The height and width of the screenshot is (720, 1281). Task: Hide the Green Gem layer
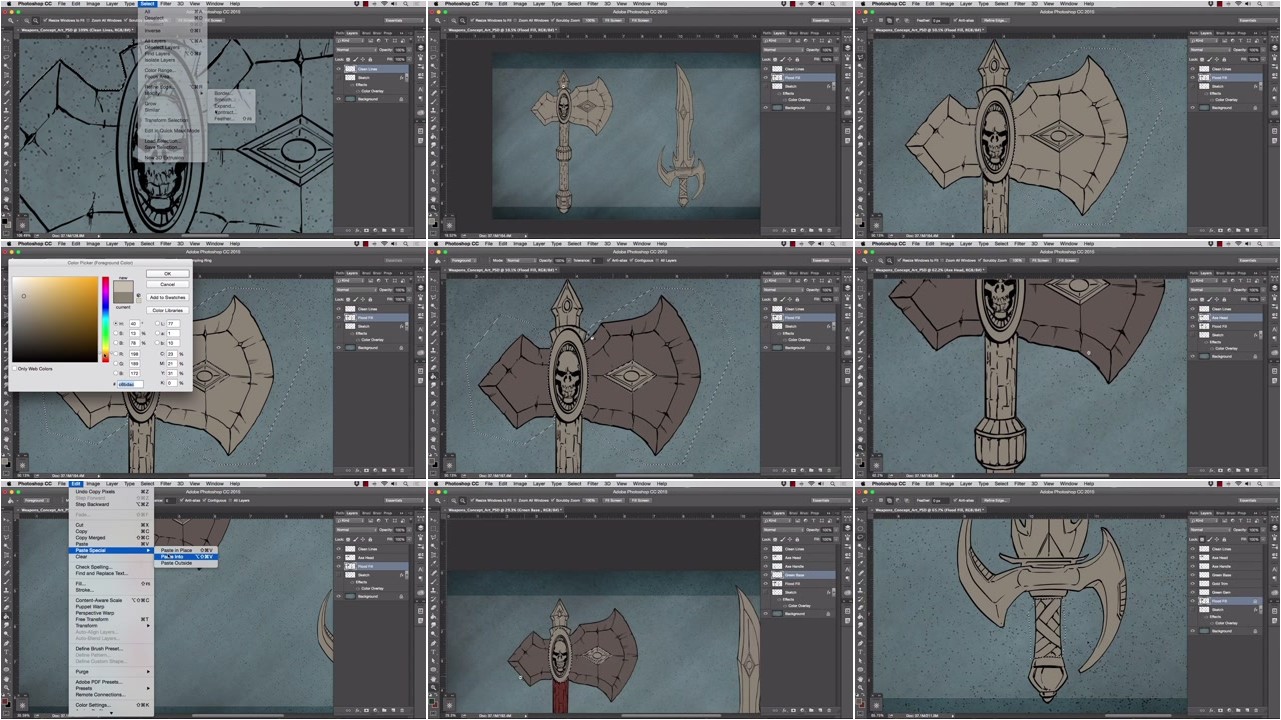pos(1193,592)
